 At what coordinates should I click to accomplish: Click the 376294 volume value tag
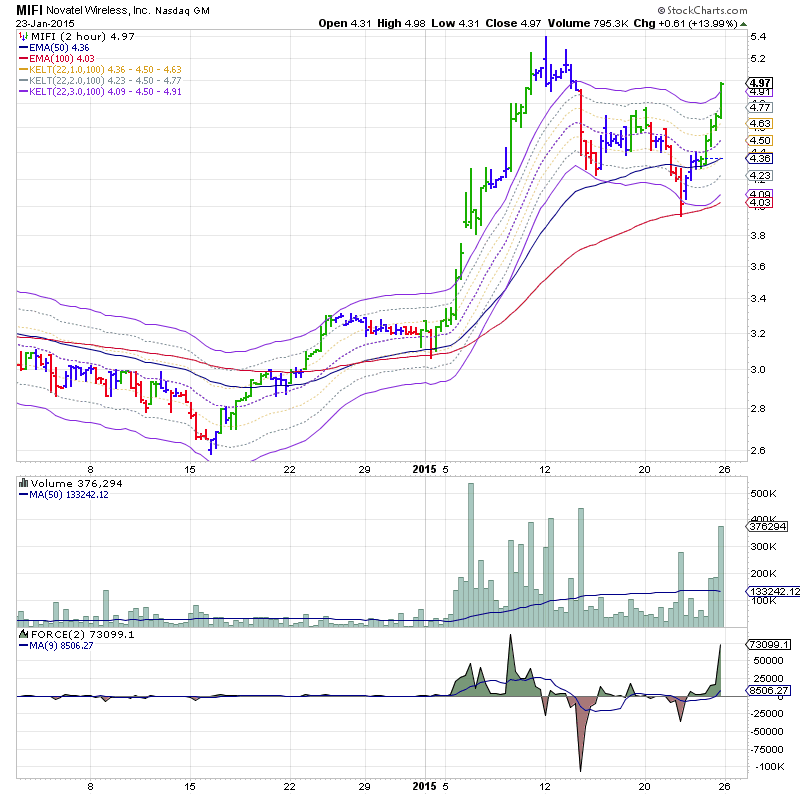click(768, 526)
